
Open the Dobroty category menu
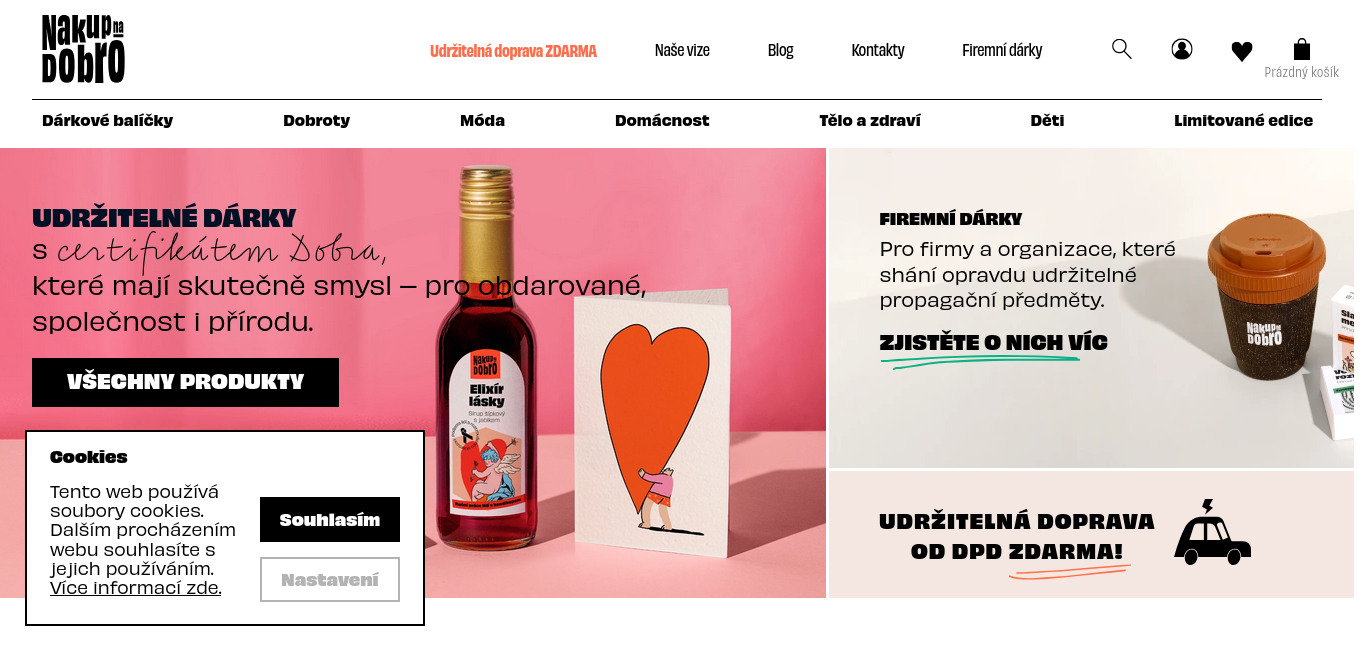[316, 121]
